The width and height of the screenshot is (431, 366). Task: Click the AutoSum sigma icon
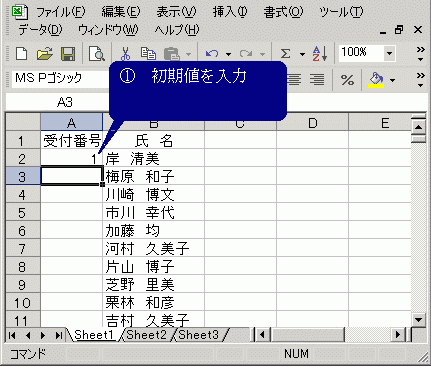(285, 53)
